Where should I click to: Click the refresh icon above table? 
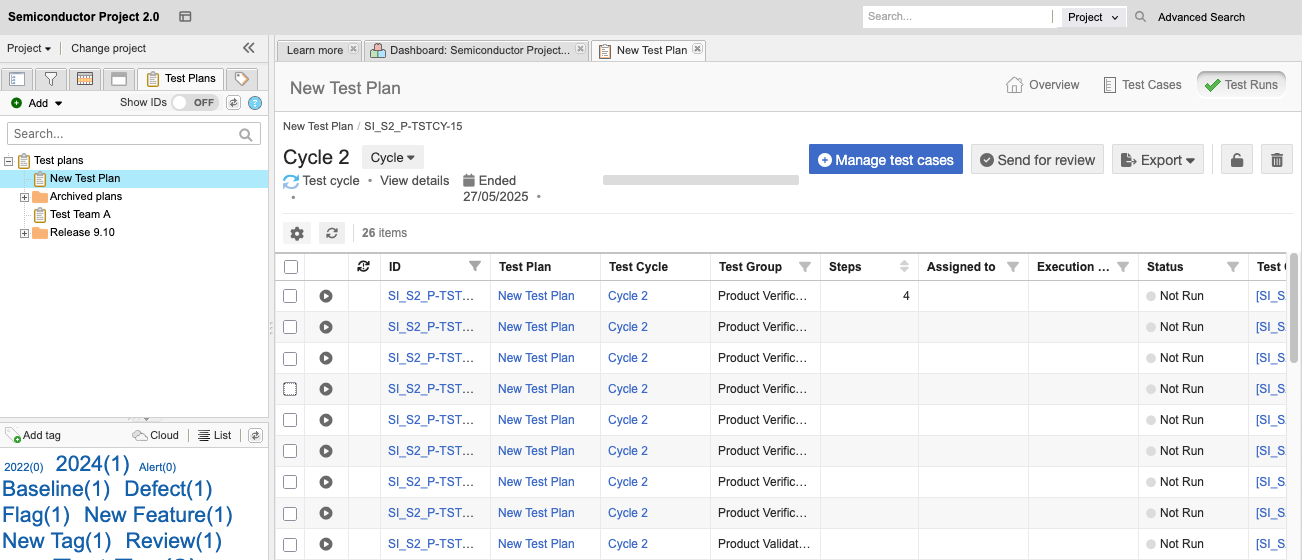tap(332, 233)
